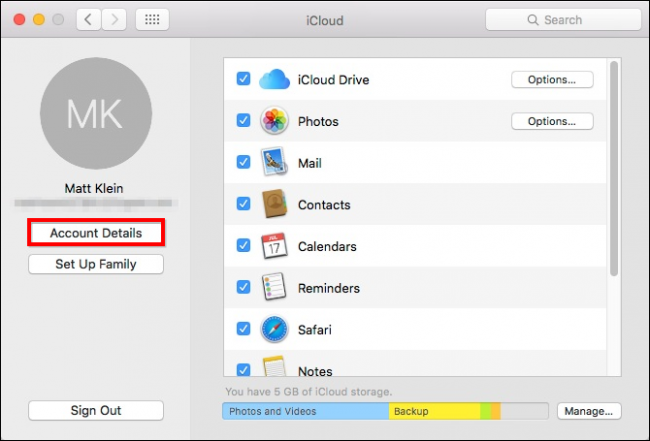Open Options for Photos
Screen dimensions: 650x441
point(552,121)
